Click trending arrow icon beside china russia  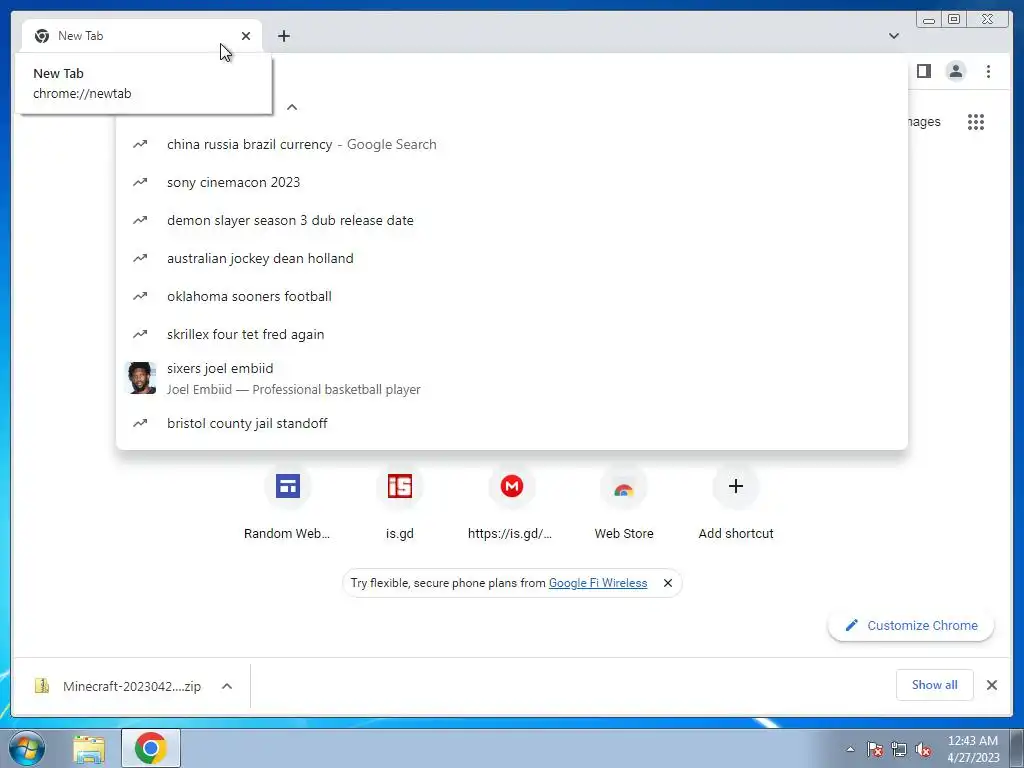(140, 144)
